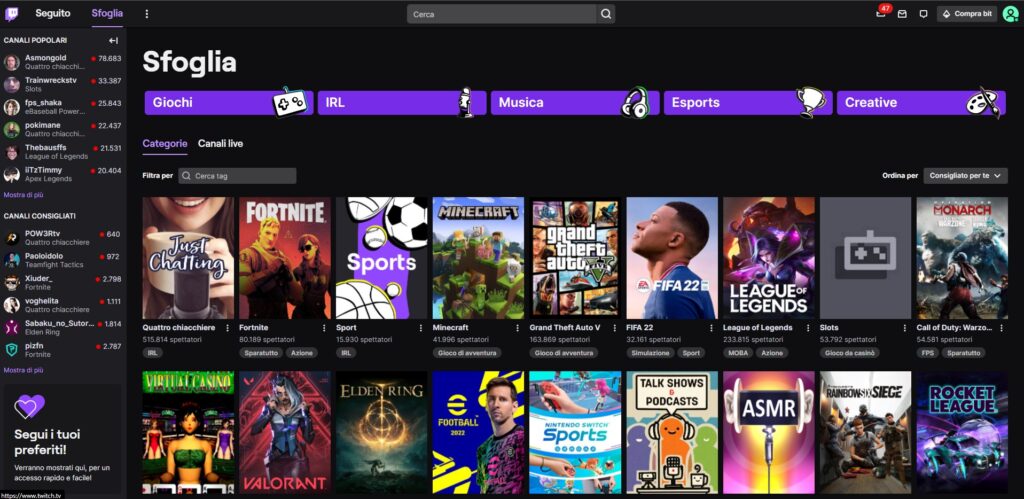Open the Elden Ring cover thumbnail
Viewport: 1024px width, 499px height.
(381, 432)
